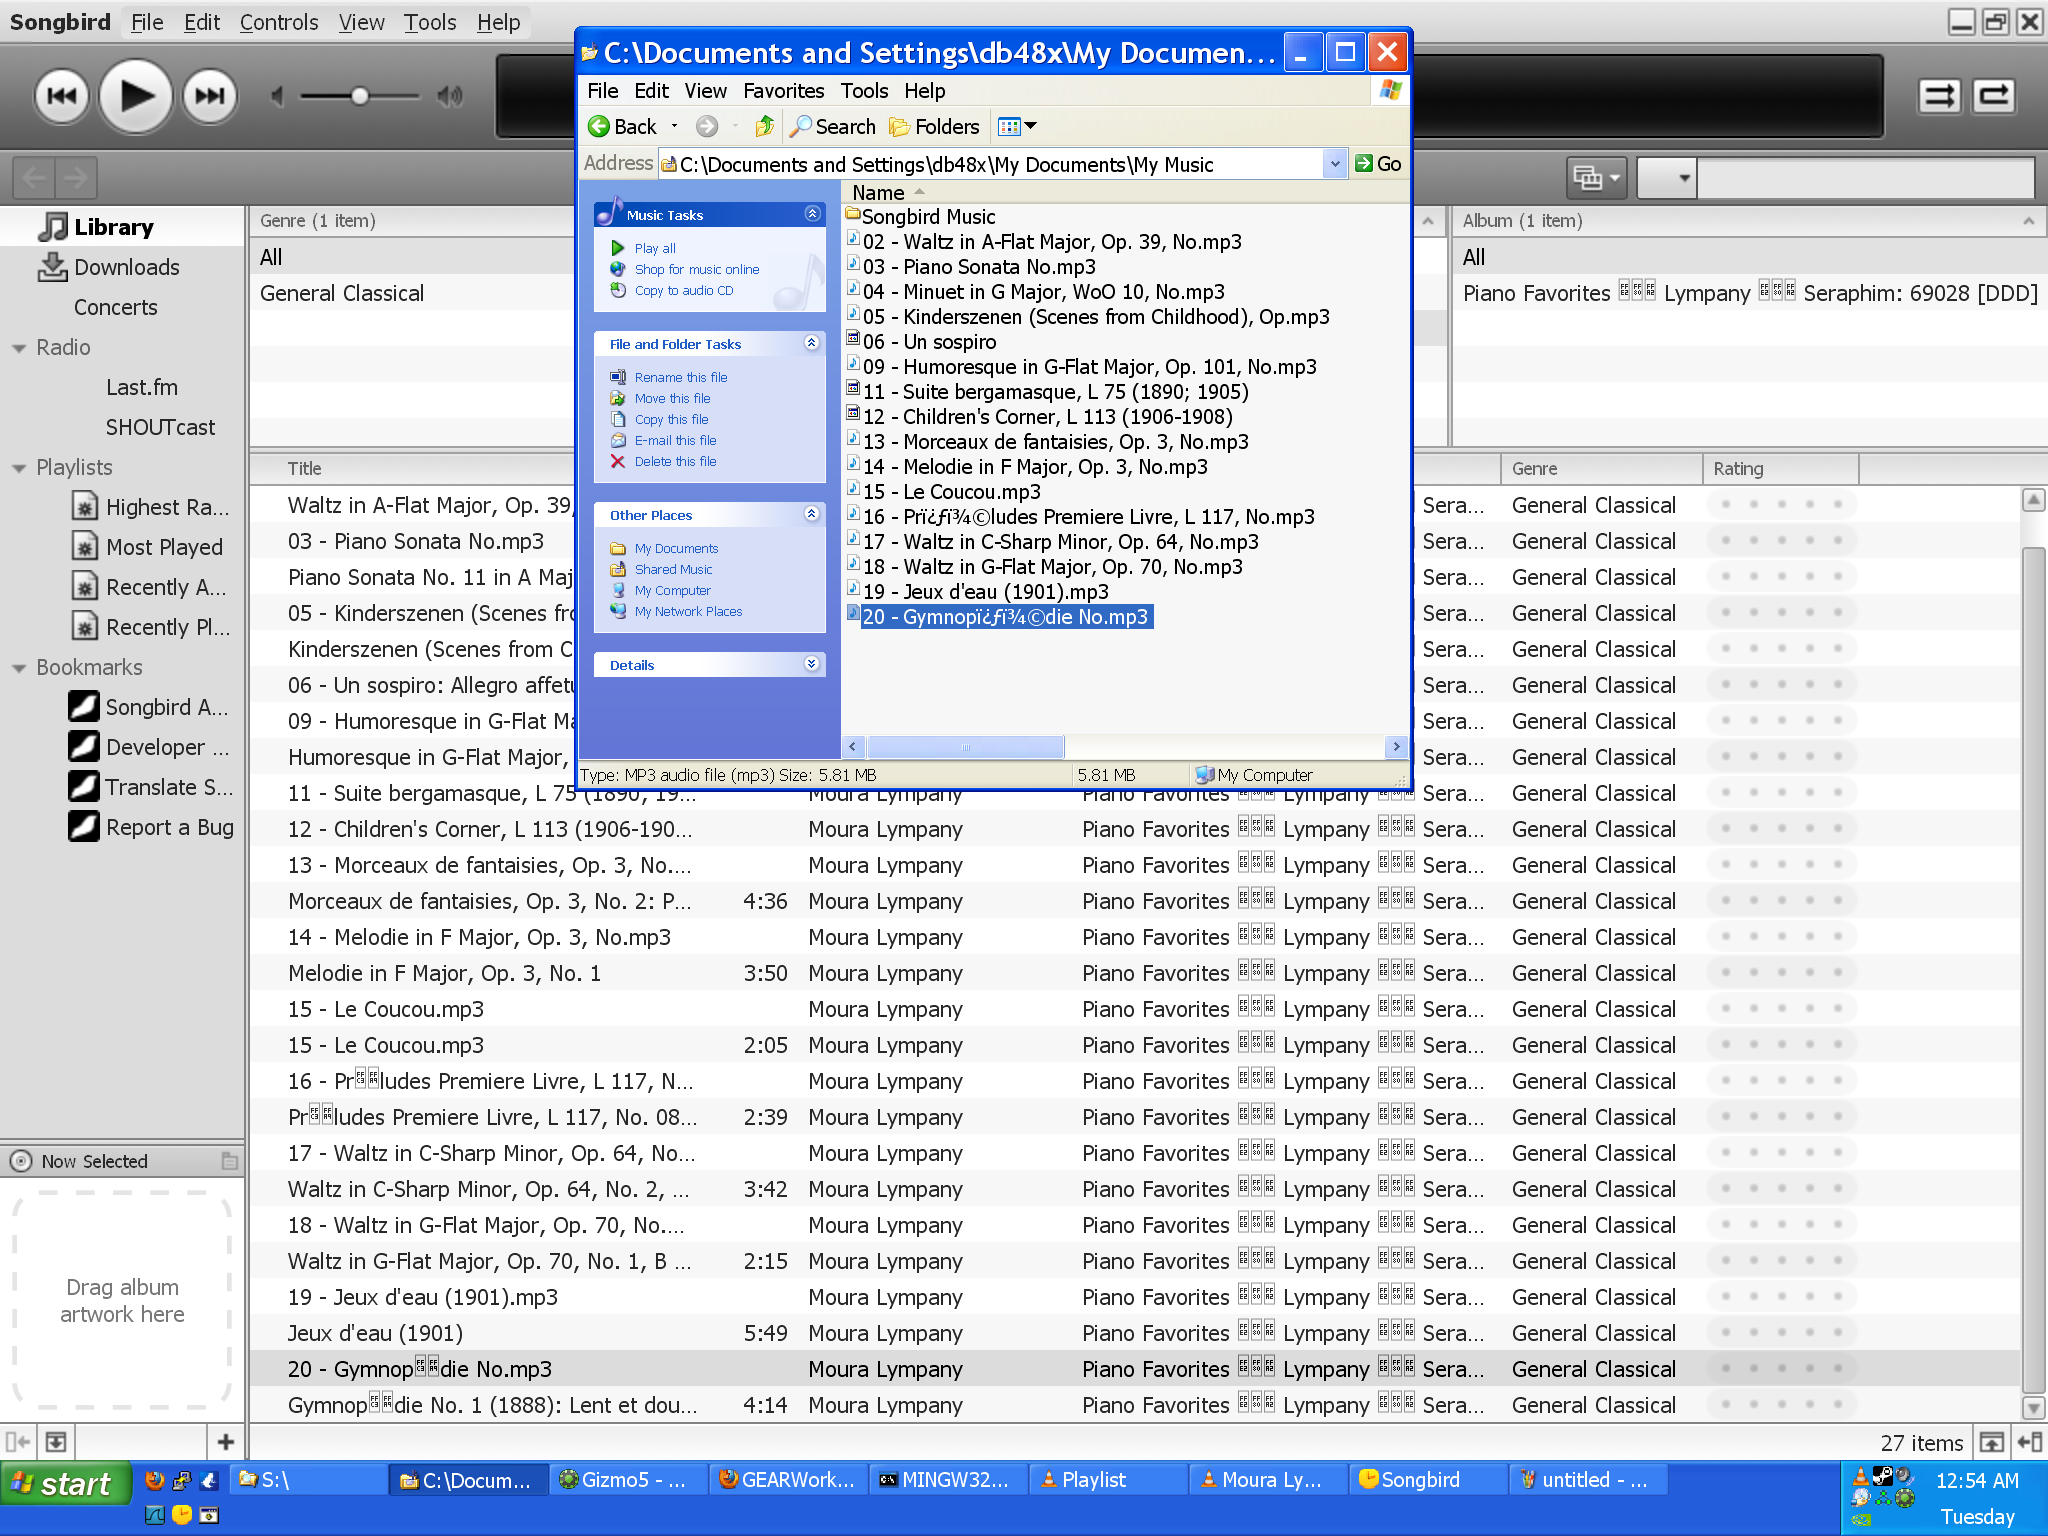Open Songbird Tools menu
Image resolution: width=2048 pixels, height=1536 pixels.
(x=430, y=22)
